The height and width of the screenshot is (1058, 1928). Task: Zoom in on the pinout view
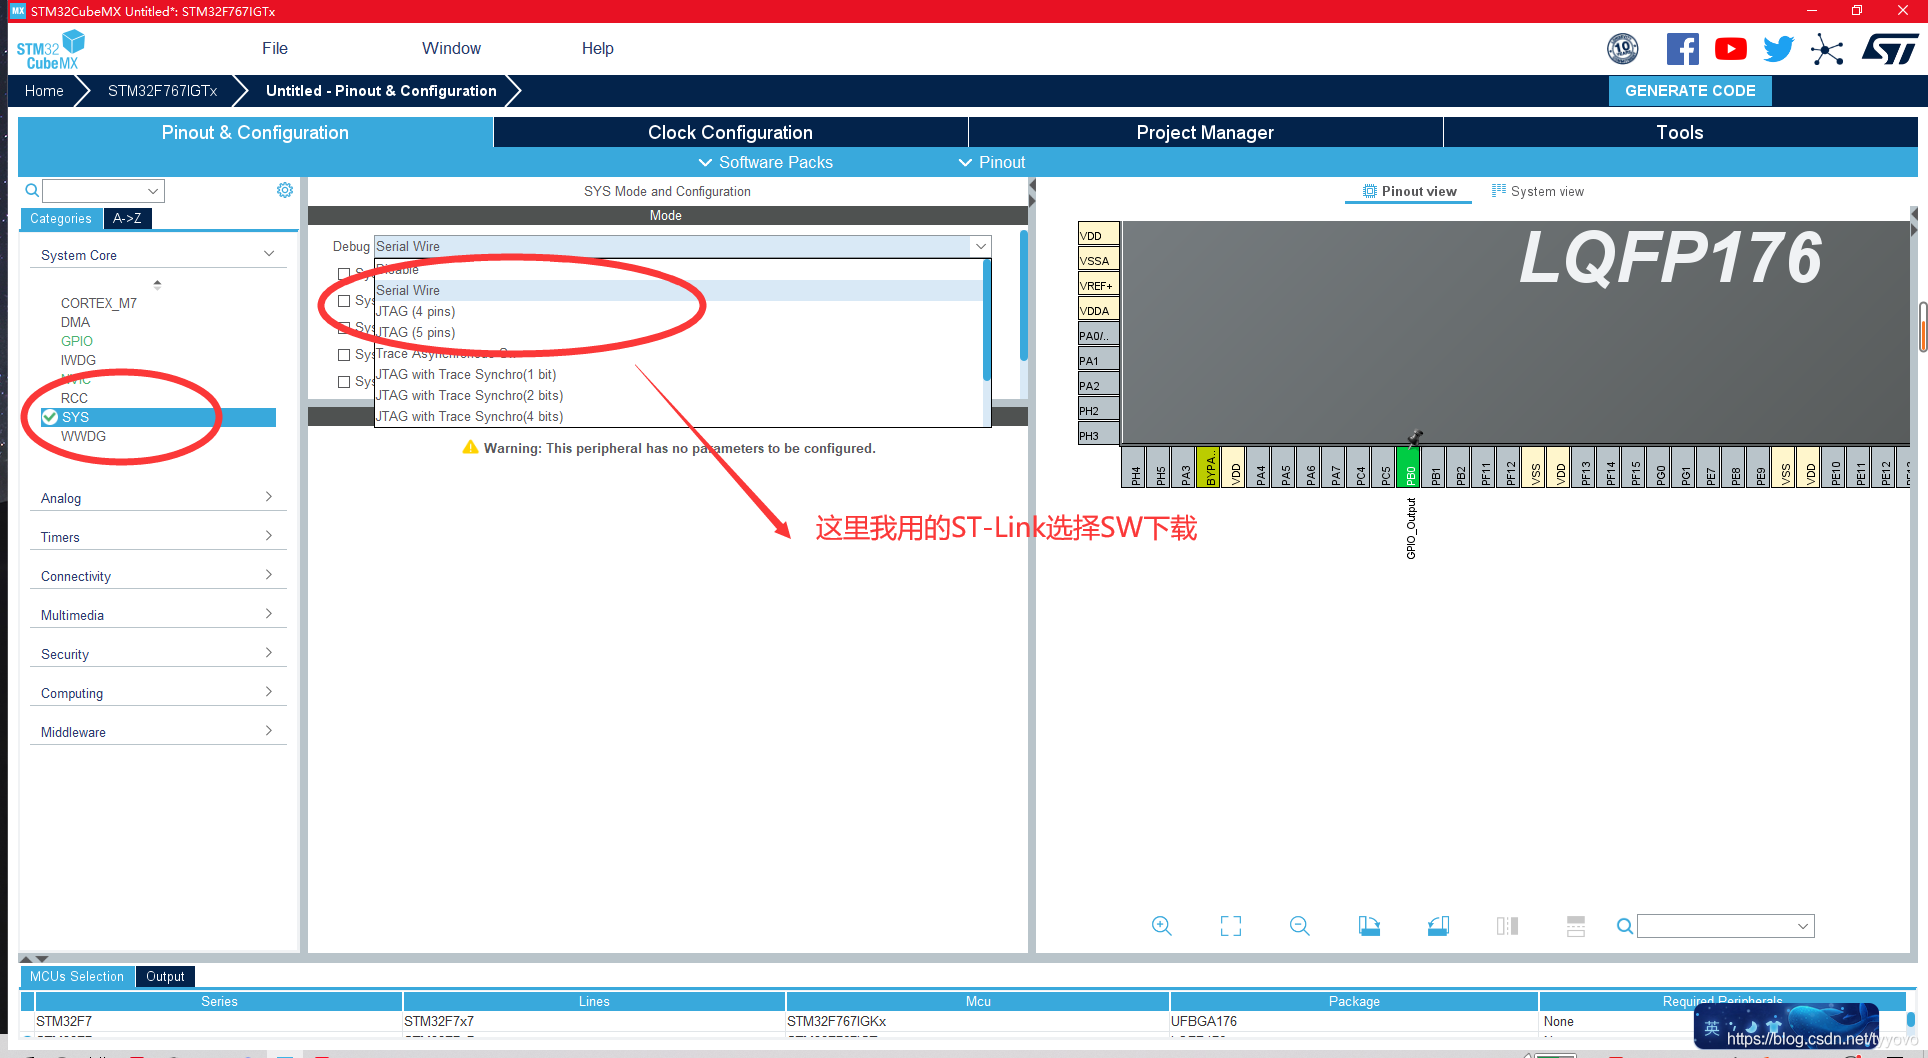[x=1161, y=926]
